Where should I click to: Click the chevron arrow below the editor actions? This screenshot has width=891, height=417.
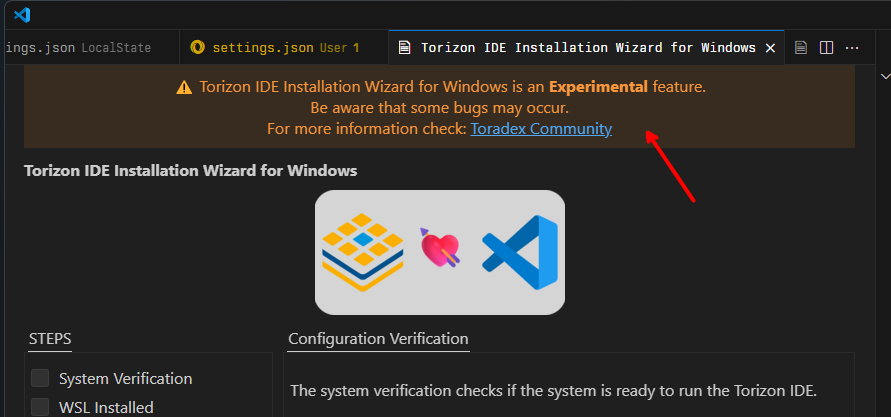point(884,75)
